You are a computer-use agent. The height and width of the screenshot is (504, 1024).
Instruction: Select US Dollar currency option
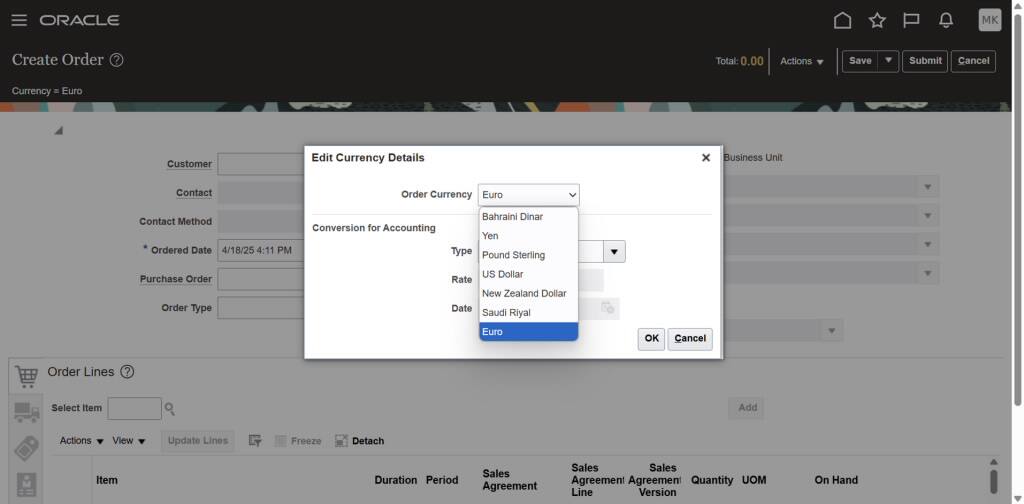point(528,274)
